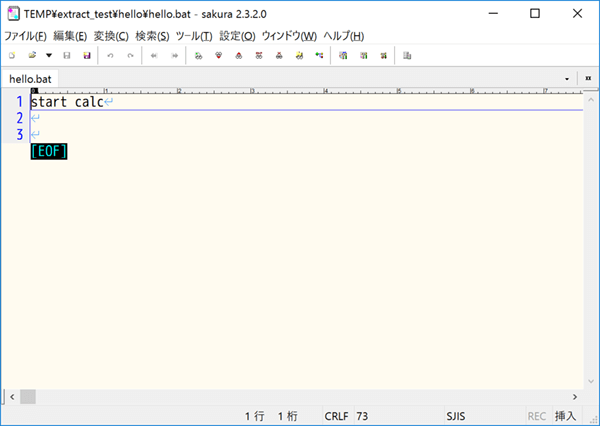This screenshot has height=426, width=600.
Task: Open the Grep search icon
Action: pyautogui.click(x=299, y=55)
